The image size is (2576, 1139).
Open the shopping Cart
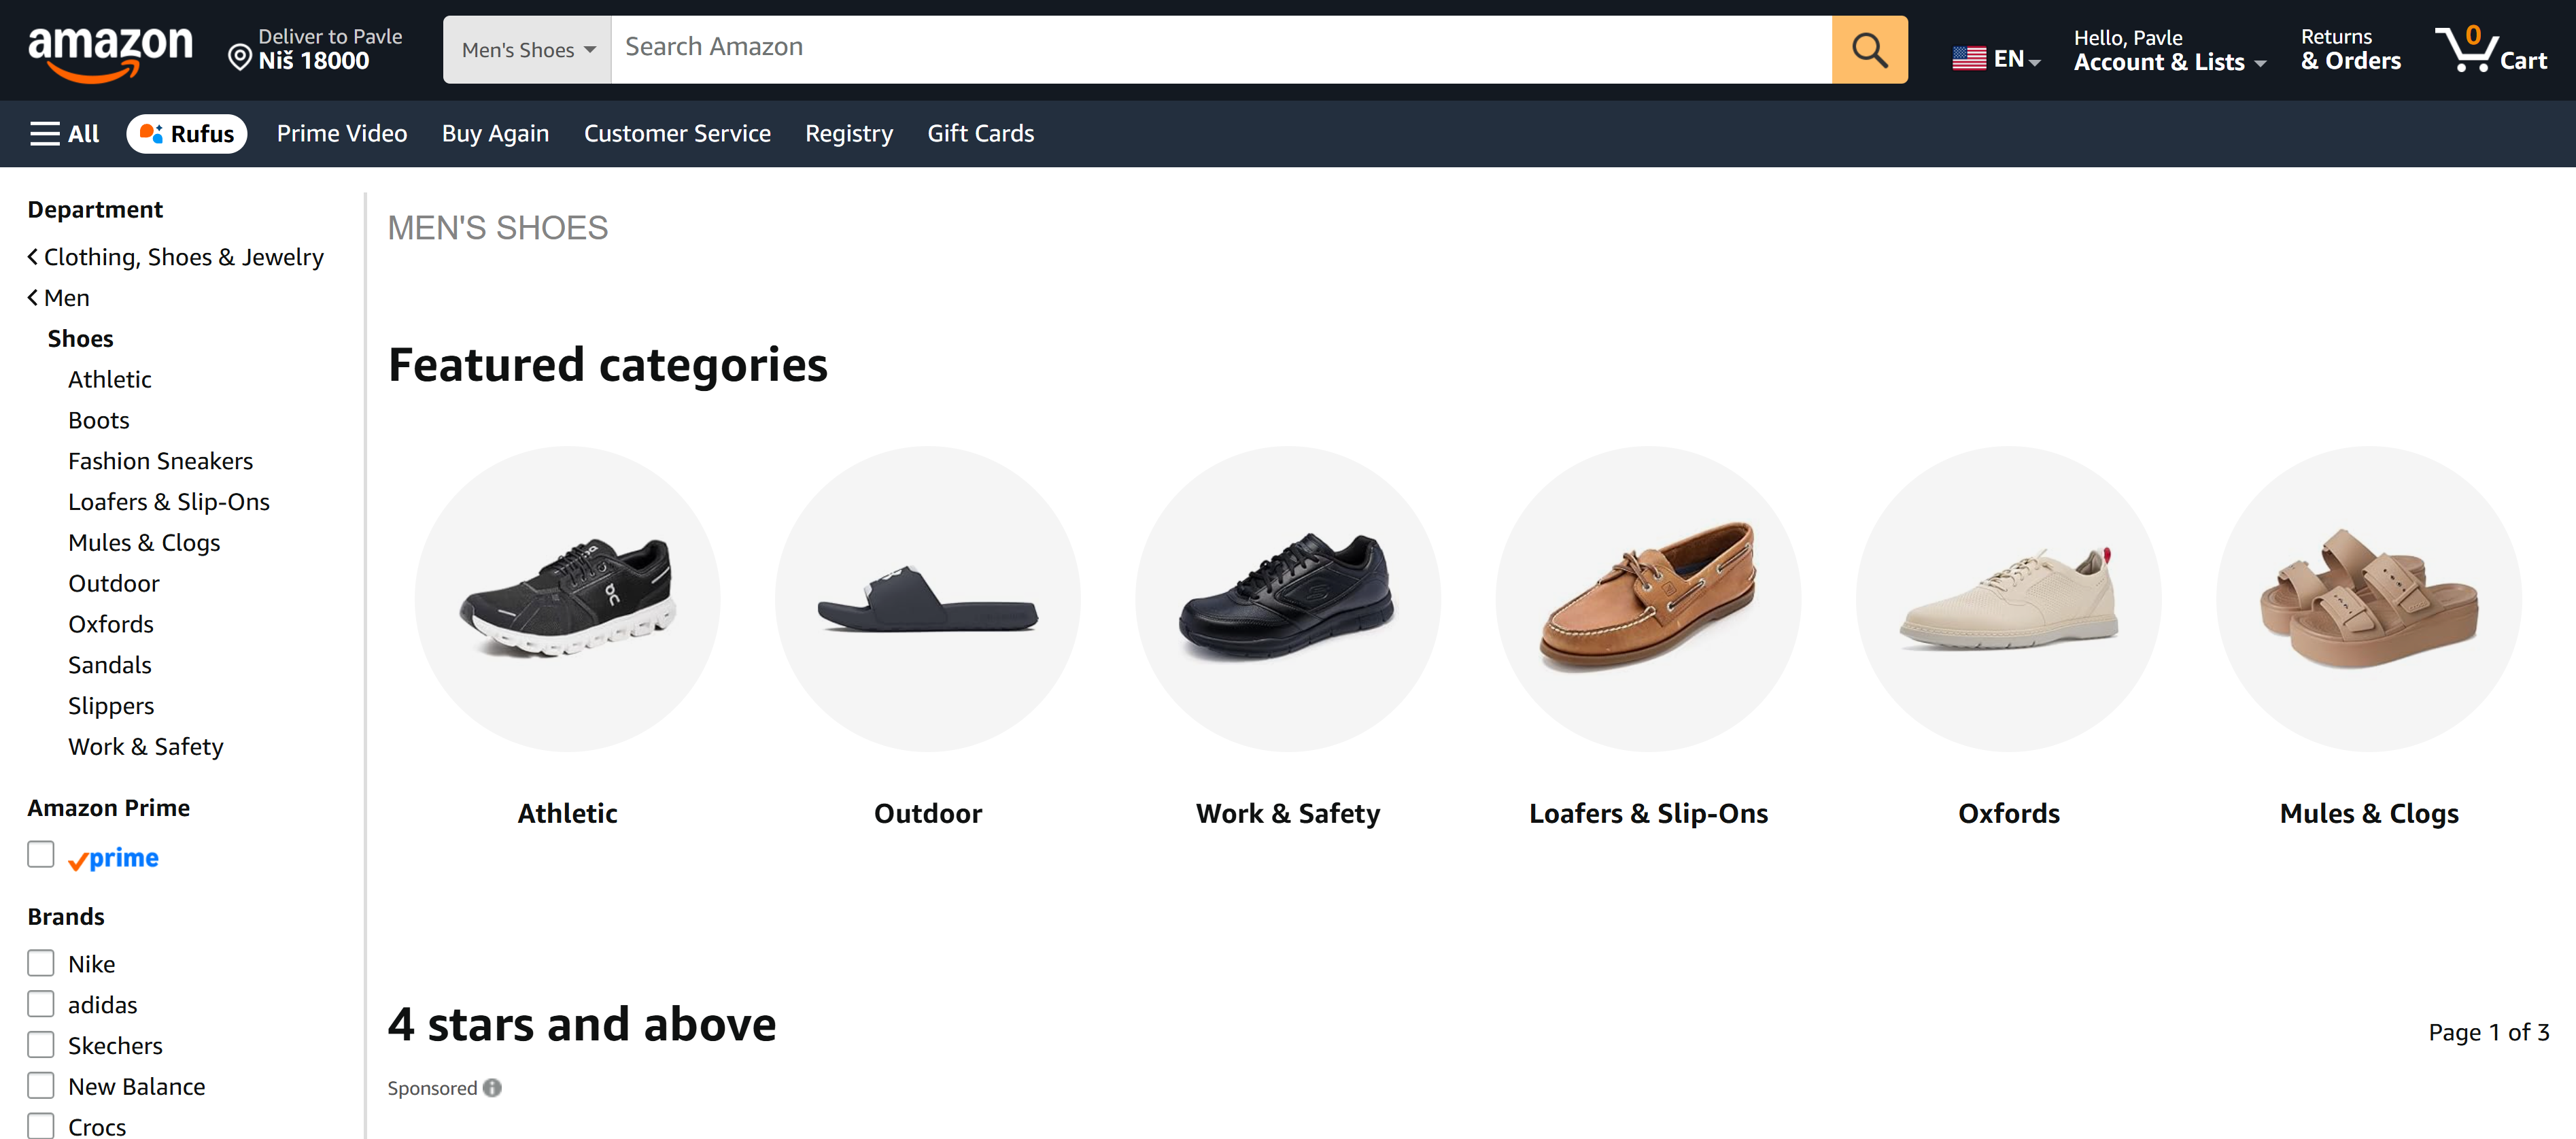pyautogui.click(x=2492, y=50)
